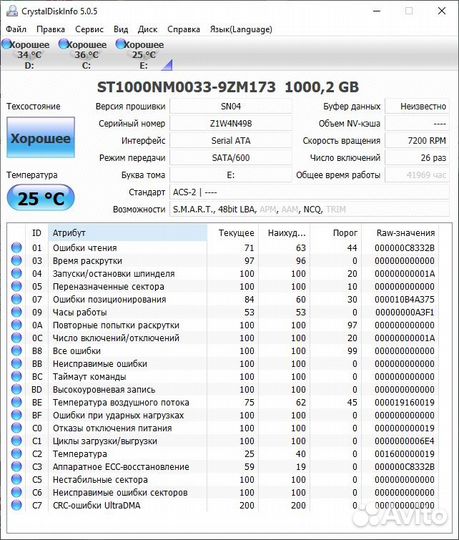This screenshot has height=540, width=459.
Task: Click the total working hours field
Action: 417,175
